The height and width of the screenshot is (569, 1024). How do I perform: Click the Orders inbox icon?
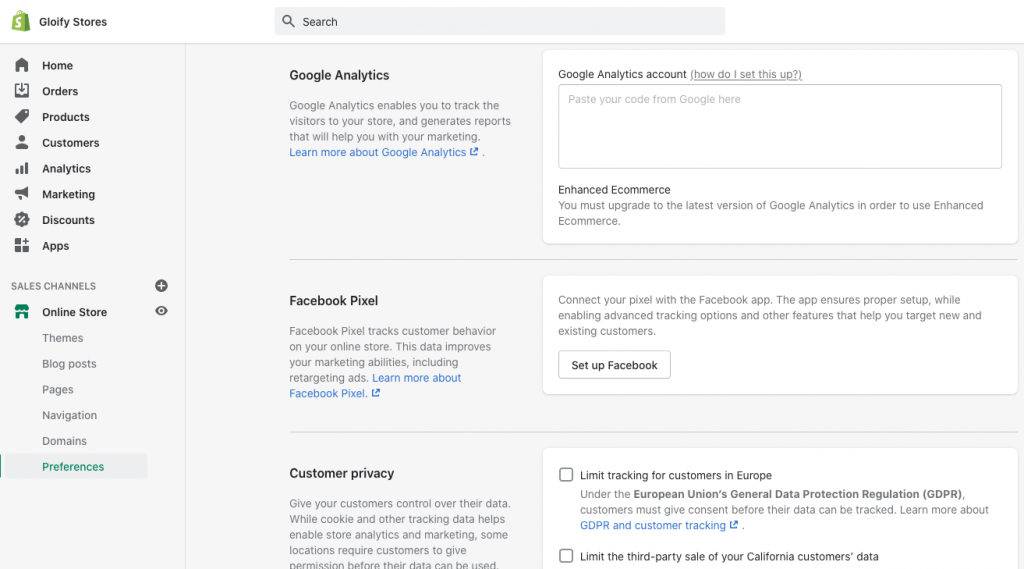[22, 91]
